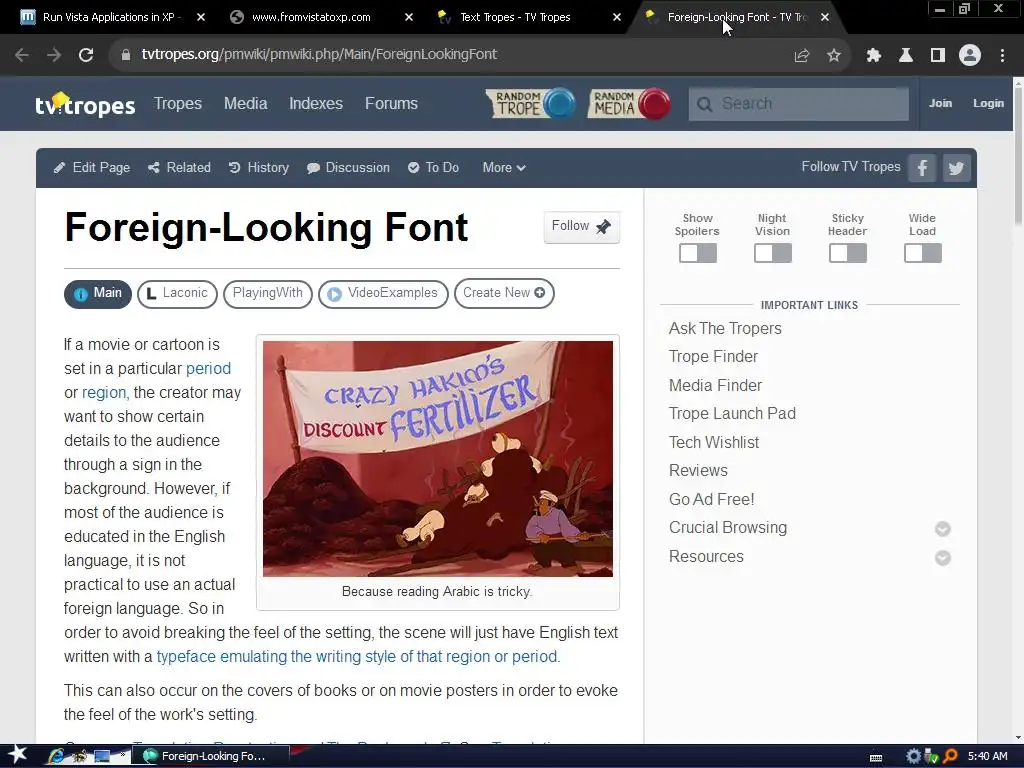Open Ask The Tropers sidebar link
The height and width of the screenshot is (768, 1024).
coord(725,328)
